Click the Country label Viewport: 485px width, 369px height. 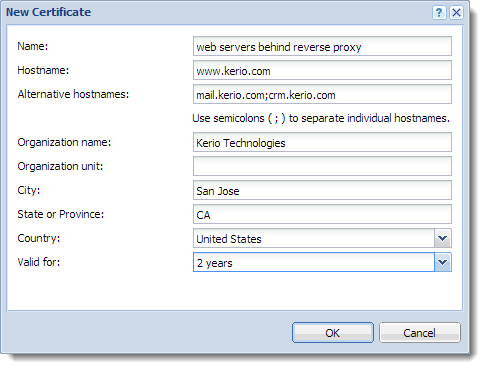39,238
